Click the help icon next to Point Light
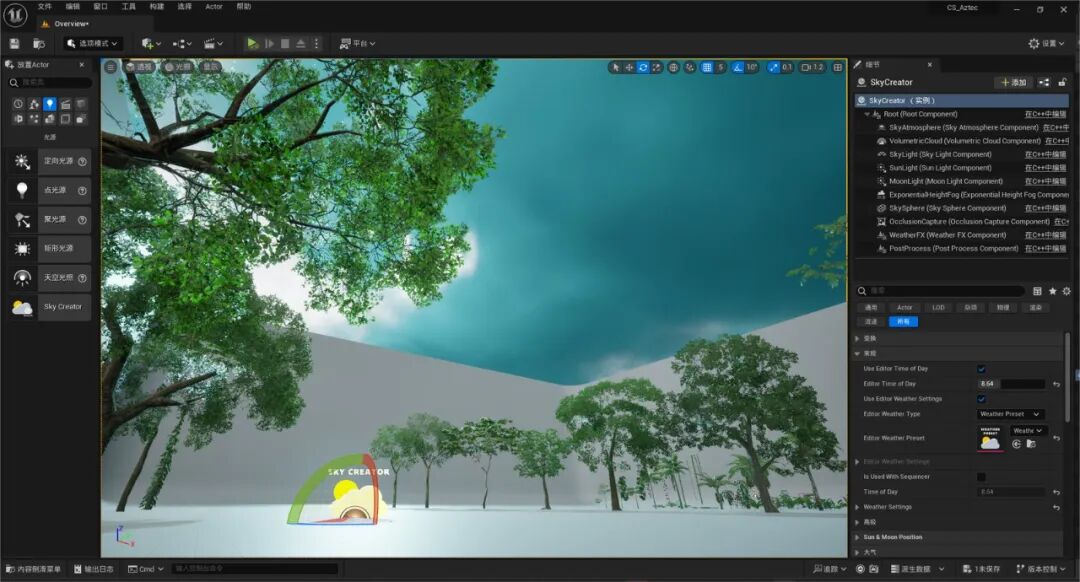1080x582 pixels. [82, 191]
